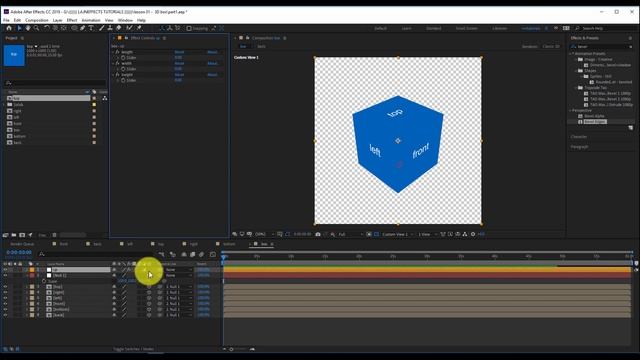The width and height of the screenshot is (640, 360).
Task: Open the Custom View 1 dropdown
Action: pyautogui.click(x=397, y=234)
